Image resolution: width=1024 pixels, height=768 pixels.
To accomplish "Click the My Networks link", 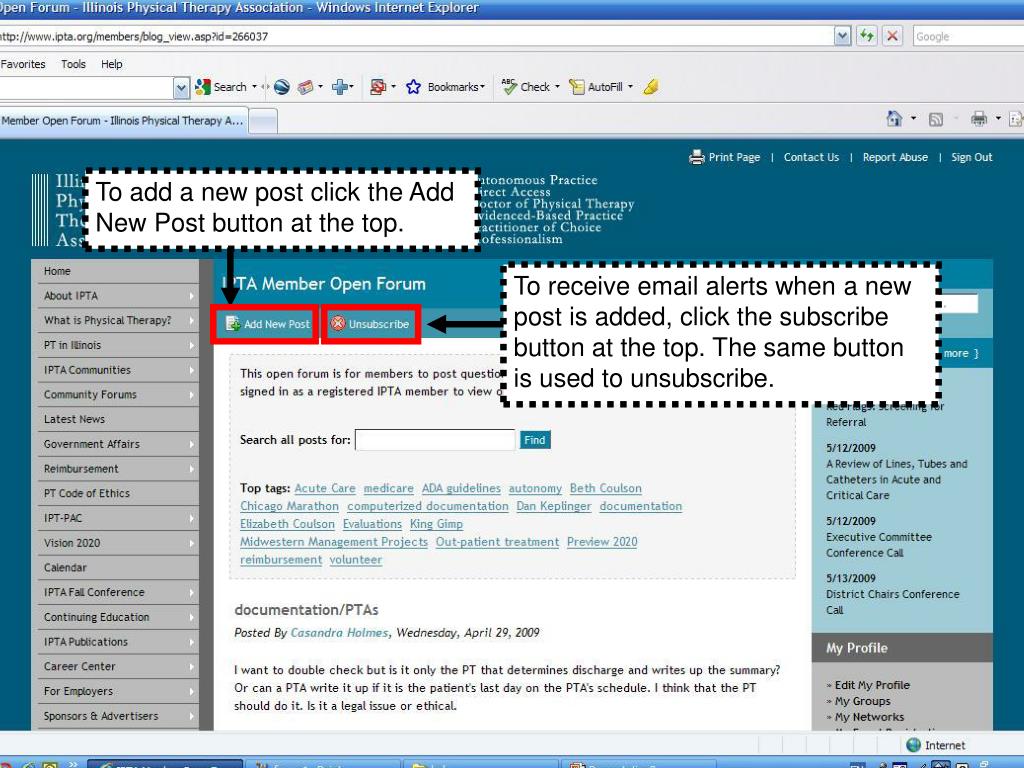I will tap(869, 717).
